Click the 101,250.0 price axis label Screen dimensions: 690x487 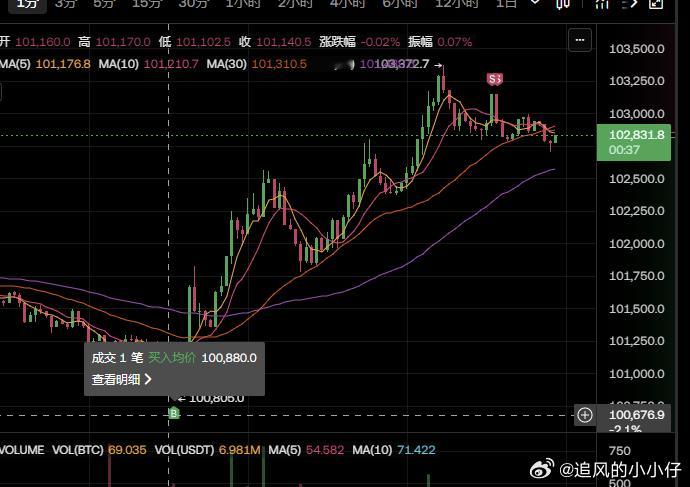pyautogui.click(x=636, y=341)
